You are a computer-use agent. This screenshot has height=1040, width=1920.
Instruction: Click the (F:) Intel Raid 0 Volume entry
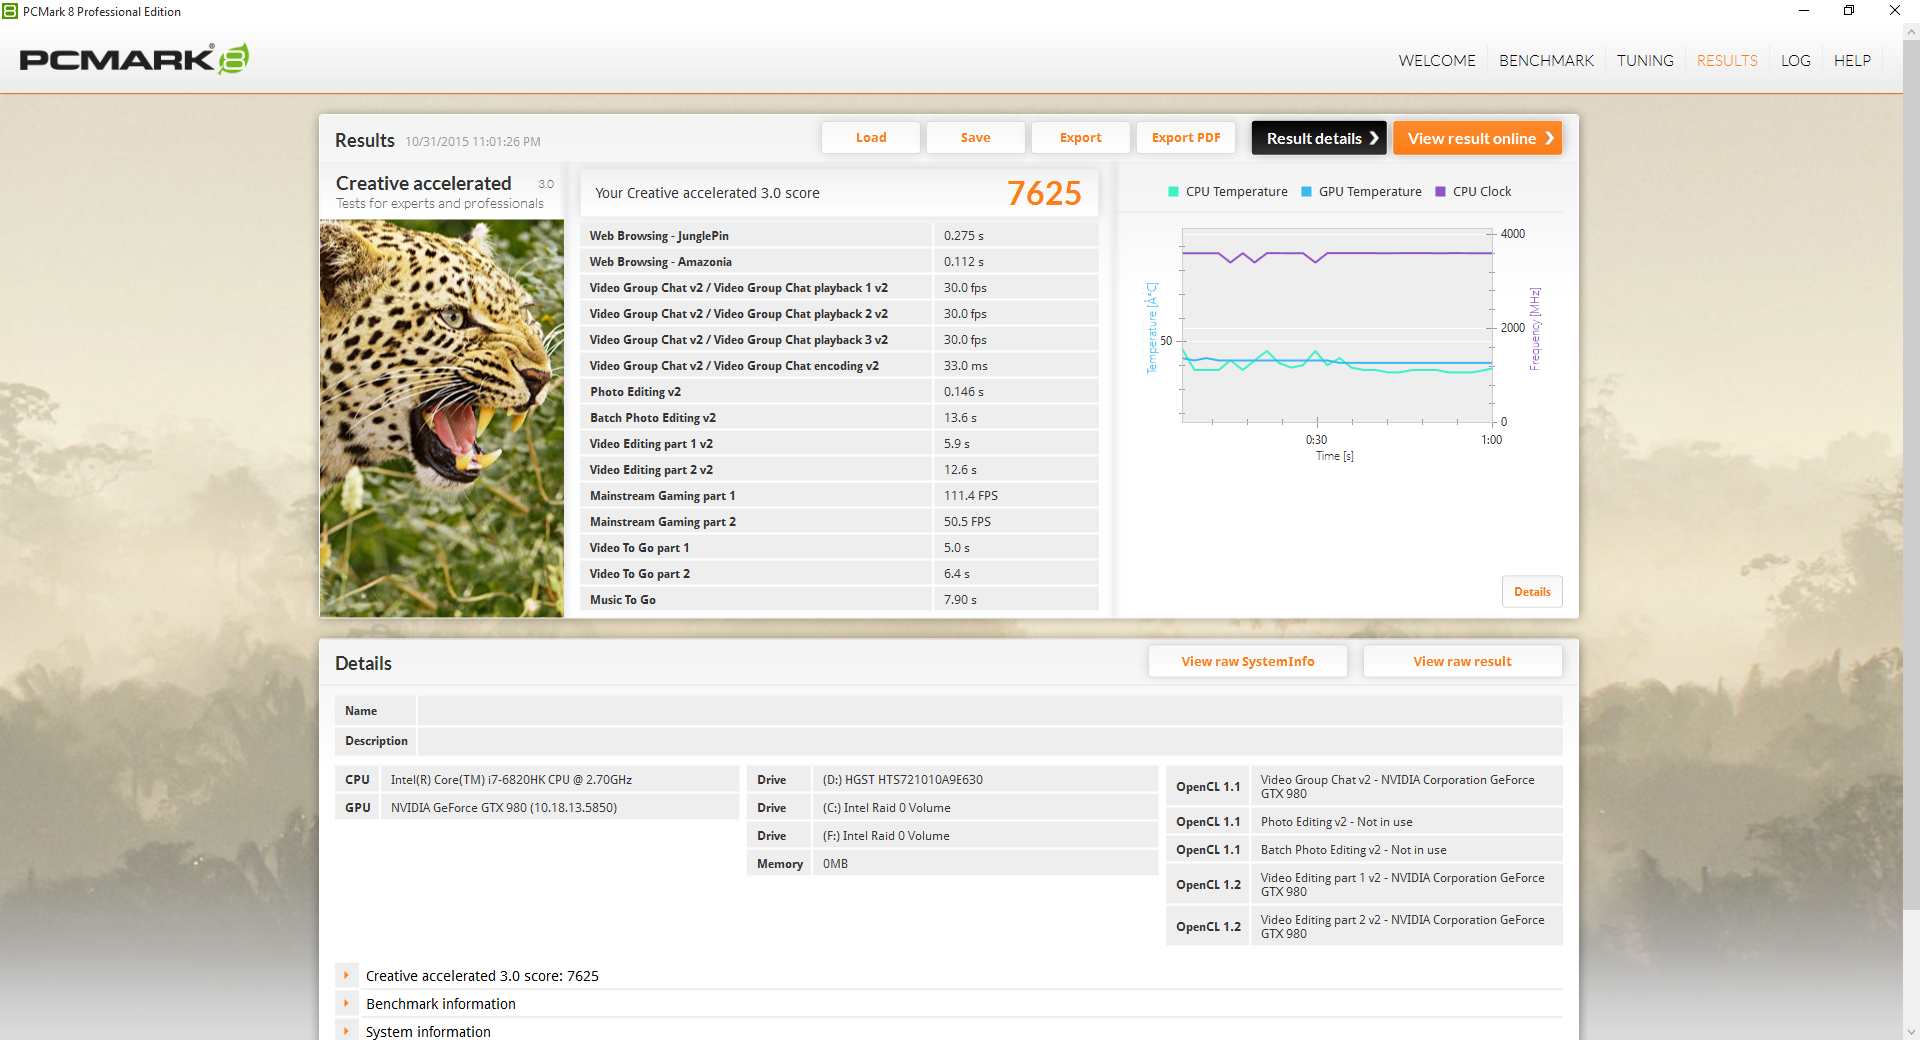(952, 836)
